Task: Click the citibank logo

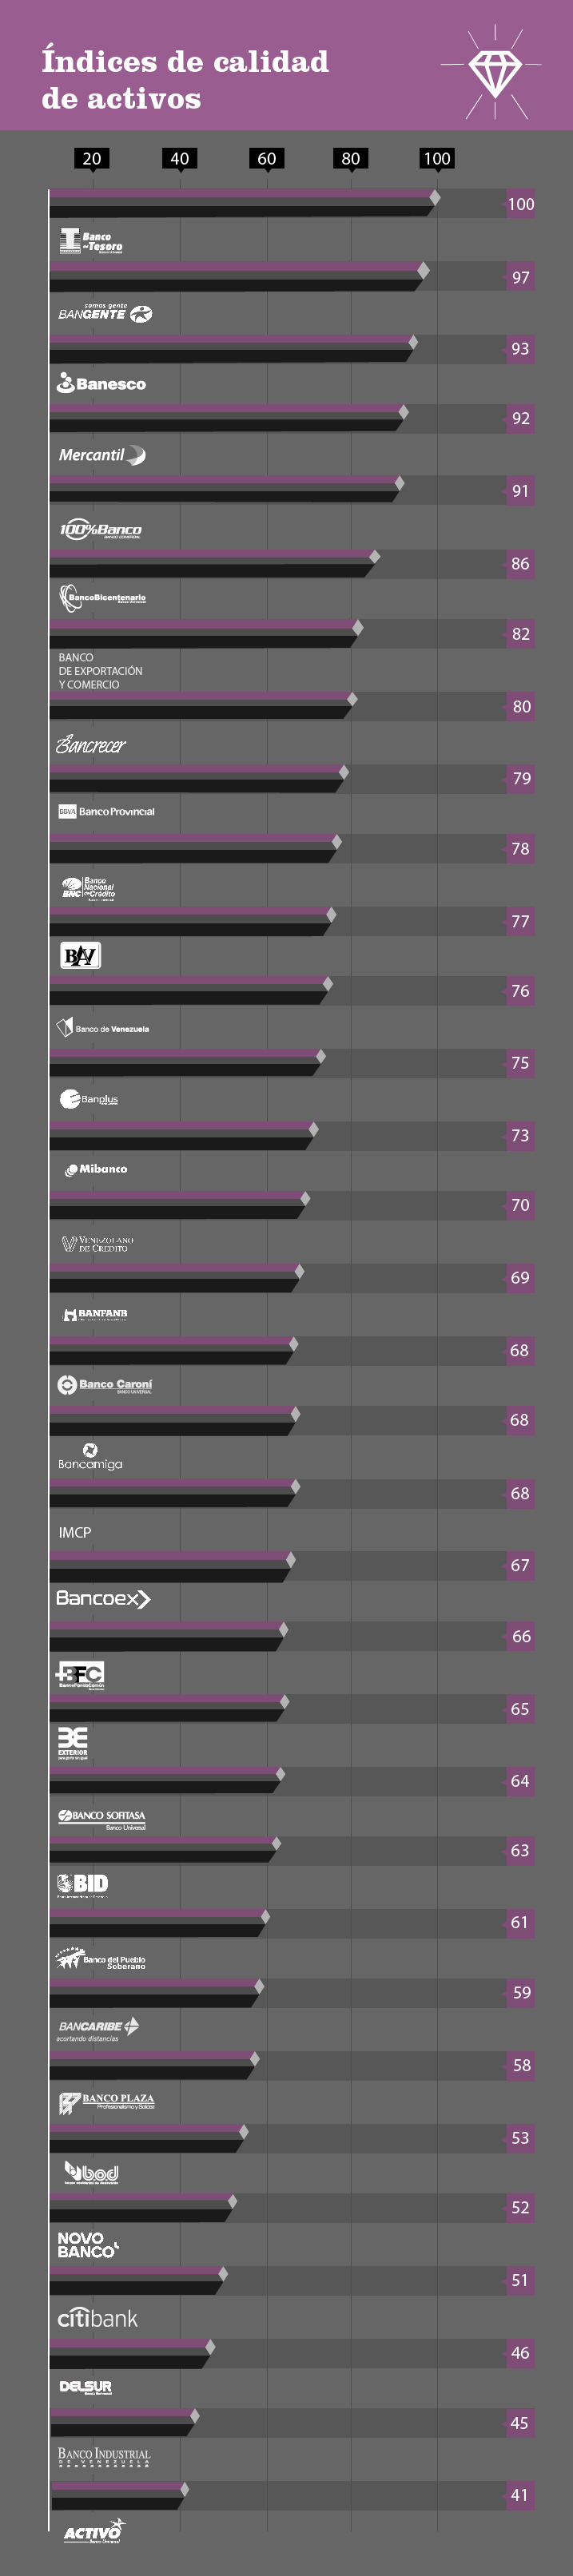Action: (x=97, y=2317)
